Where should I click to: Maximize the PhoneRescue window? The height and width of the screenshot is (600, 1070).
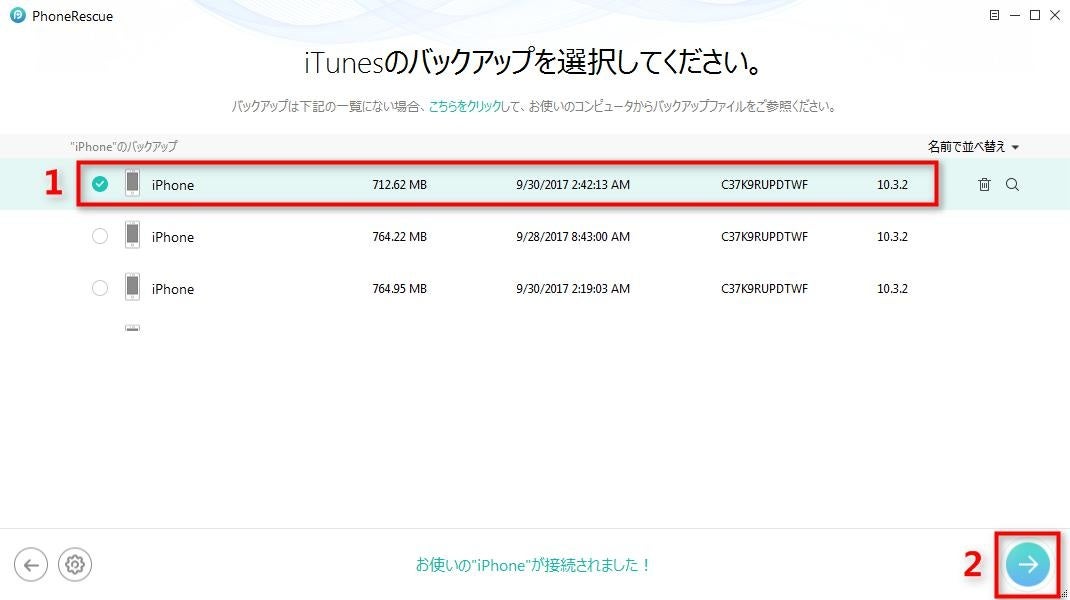point(1035,15)
